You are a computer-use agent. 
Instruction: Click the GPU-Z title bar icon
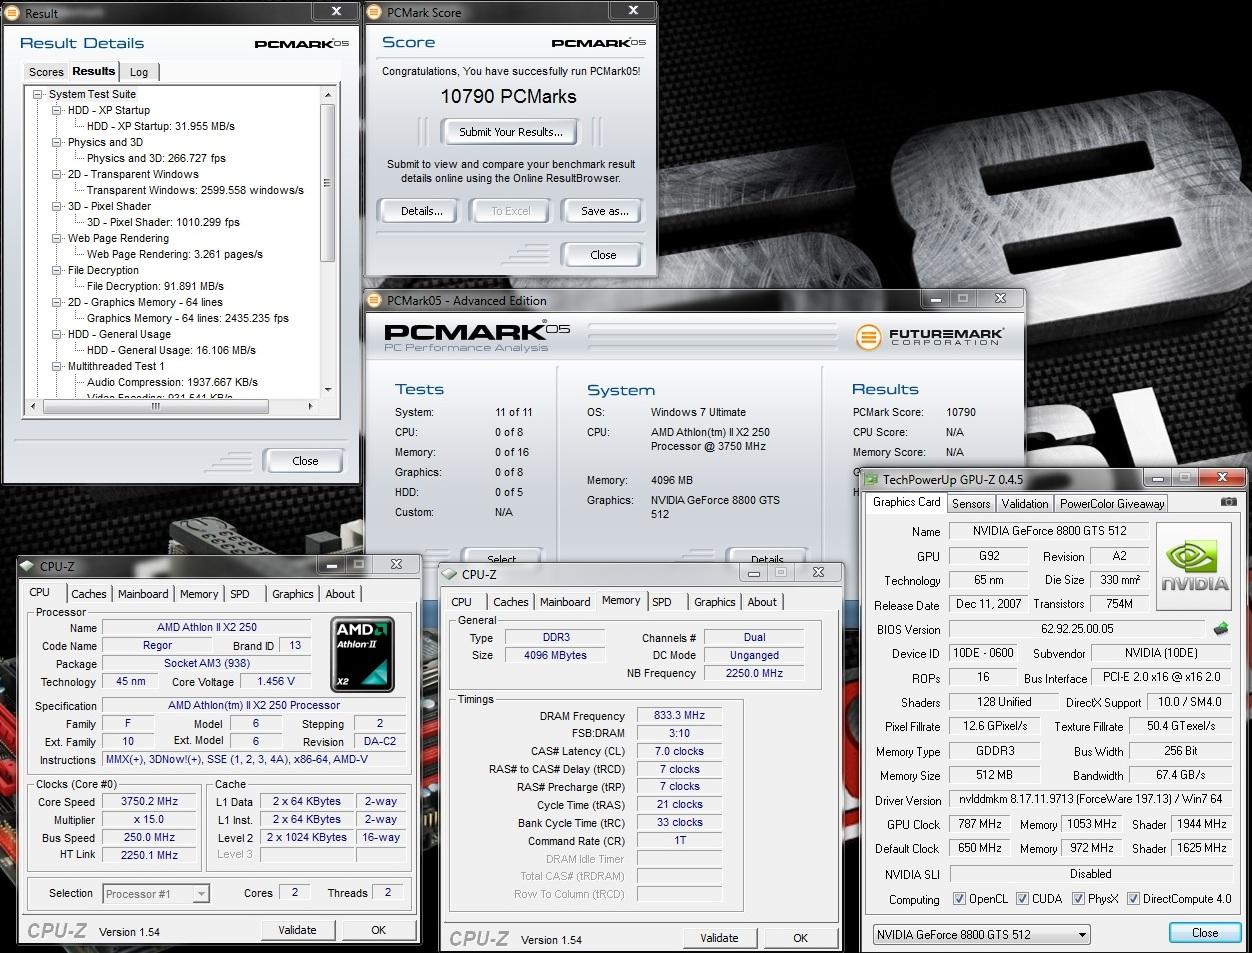(871, 480)
